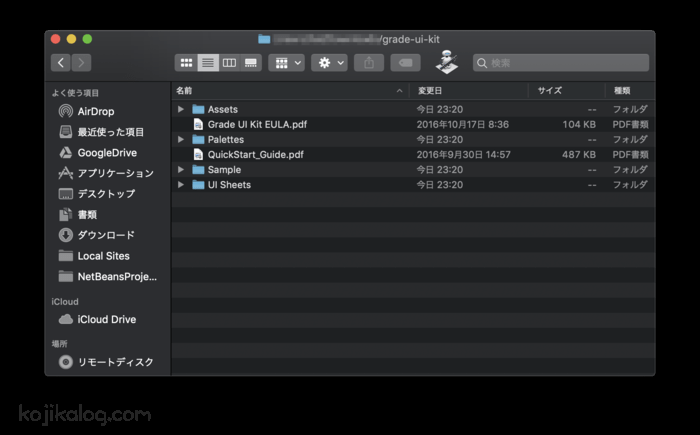Click the QuickStart_Guide PDF icon
The height and width of the screenshot is (435, 700).
tap(198, 155)
